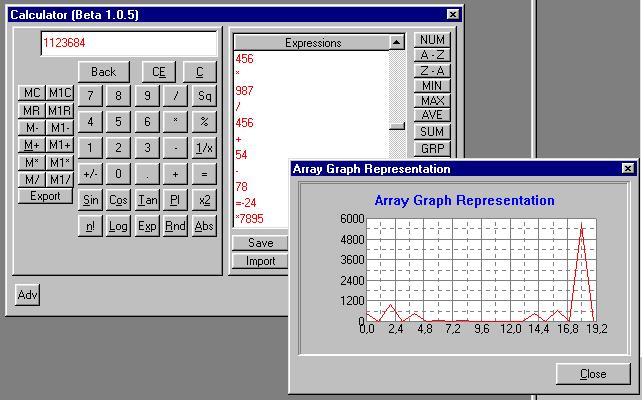This screenshot has height=400, width=642.
Task: Click the digit 1 button
Action: 90,148
